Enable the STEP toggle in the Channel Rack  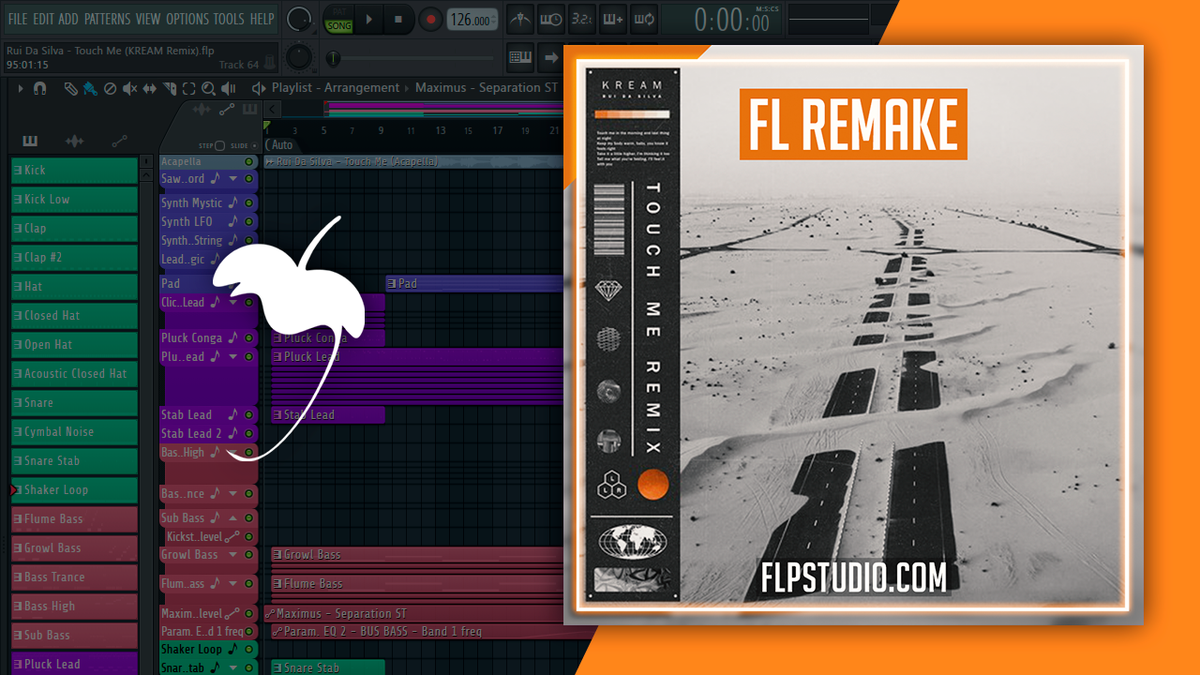219,145
